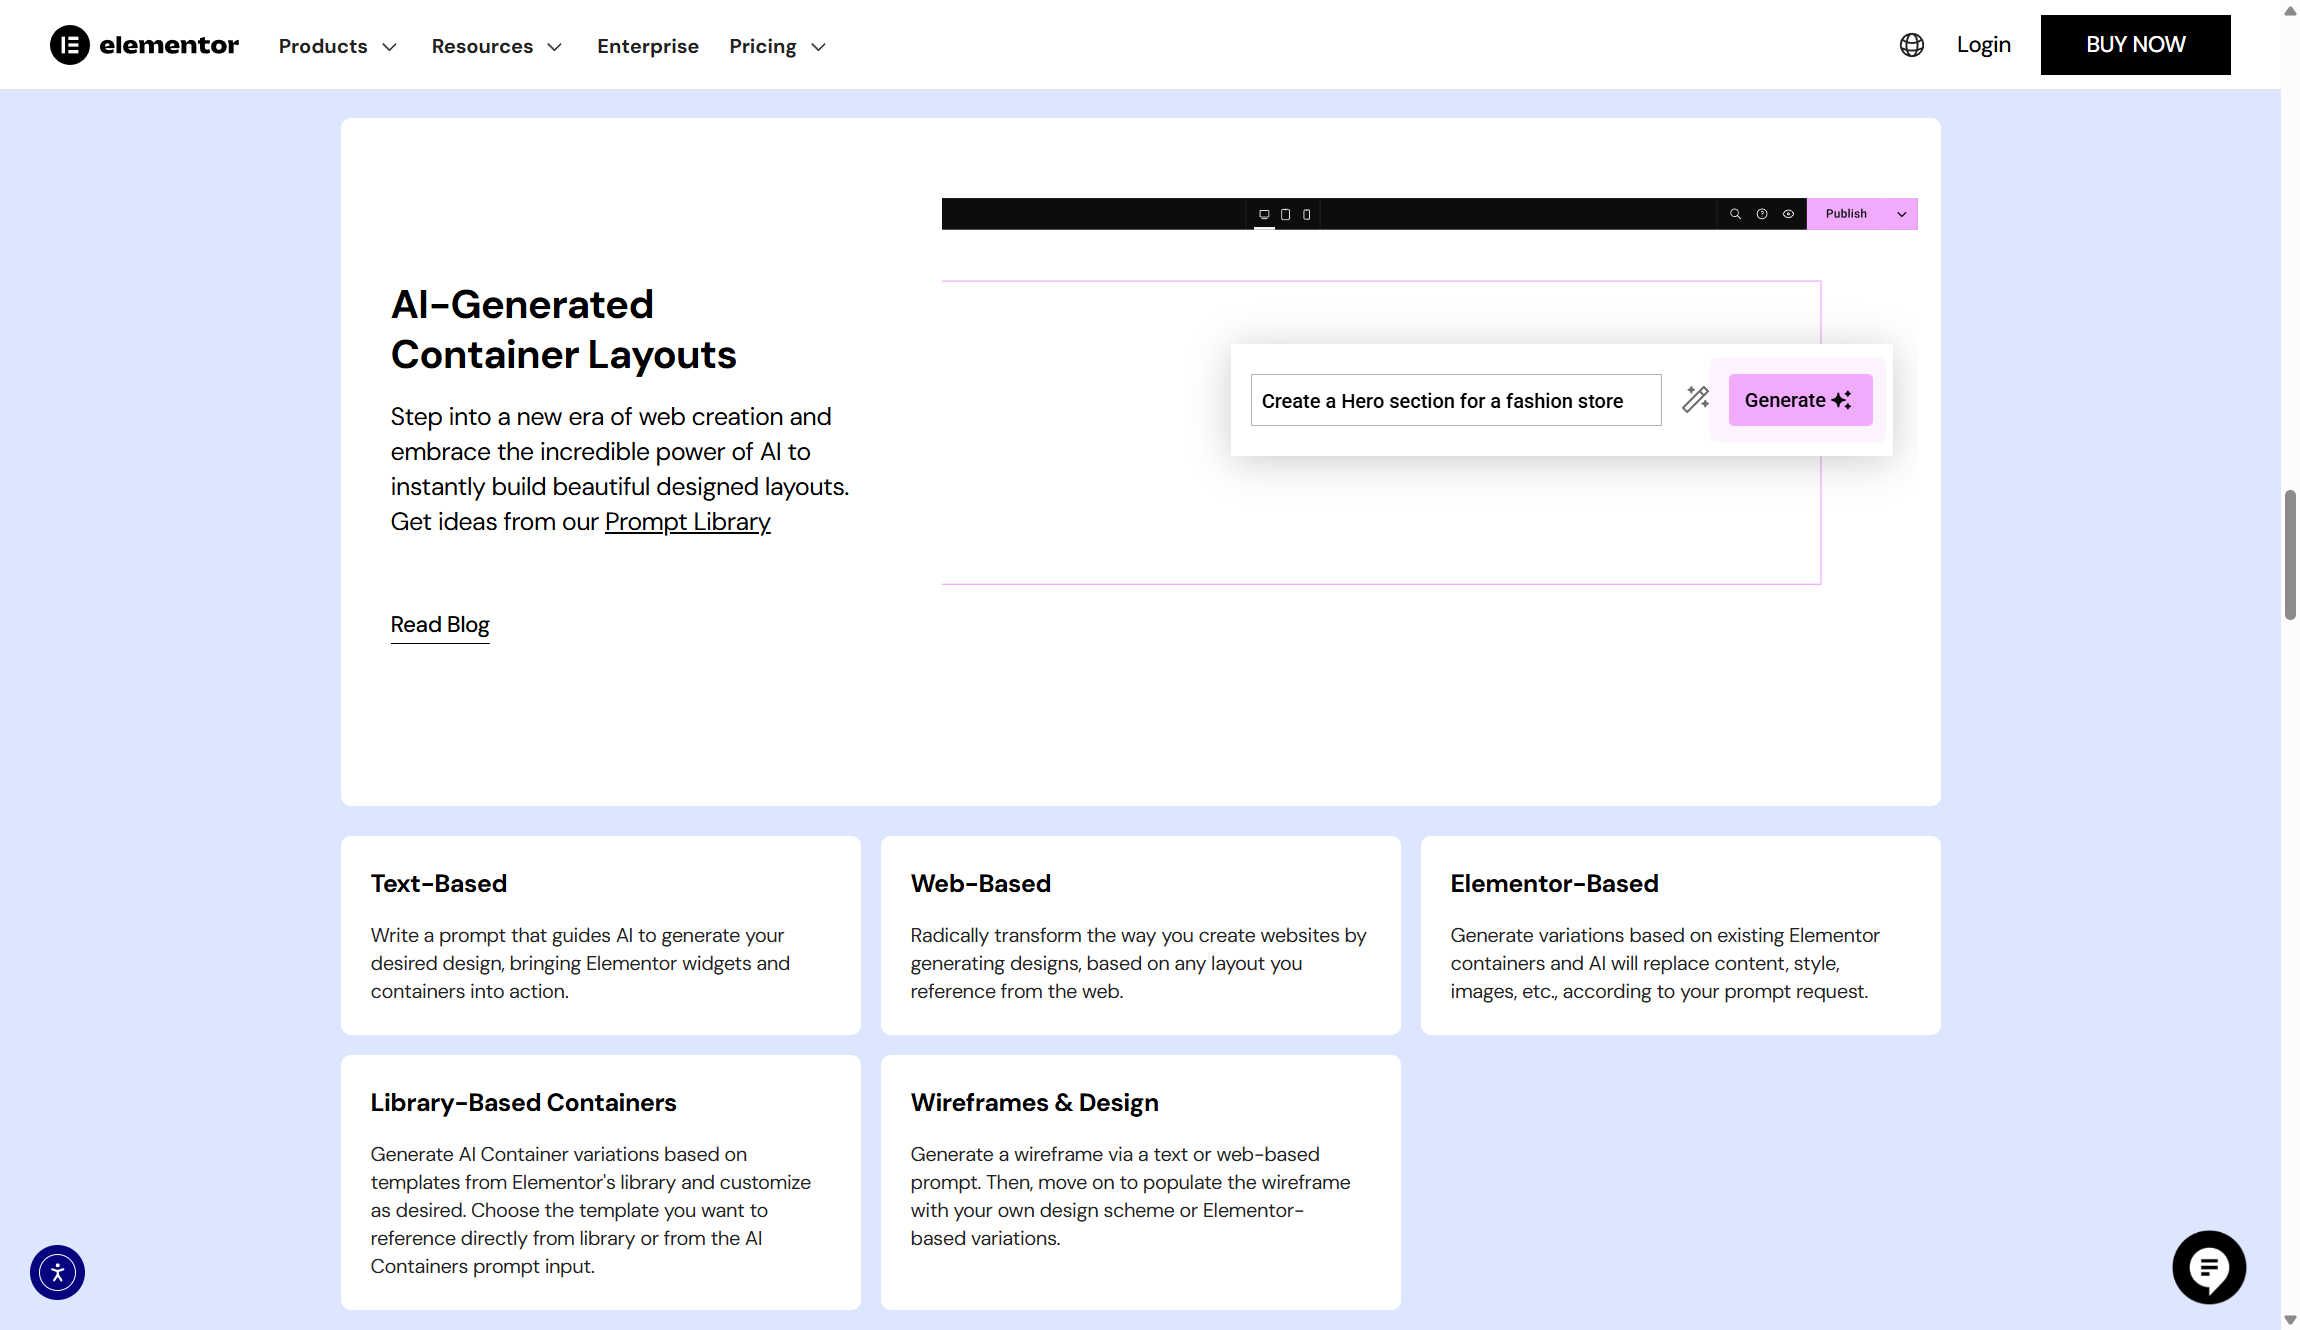This screenshot has height=1330, width=2300.
Task: Open the Read Blog link
Action: point(440,625)
